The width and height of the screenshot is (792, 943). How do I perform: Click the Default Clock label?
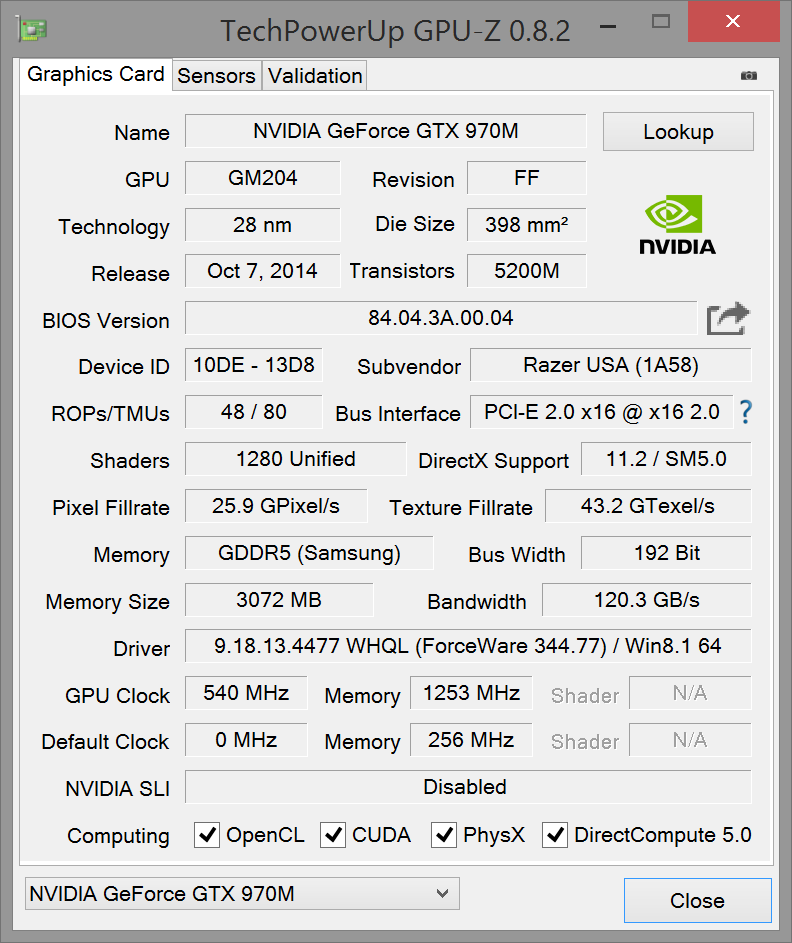(x=105, y=742)
